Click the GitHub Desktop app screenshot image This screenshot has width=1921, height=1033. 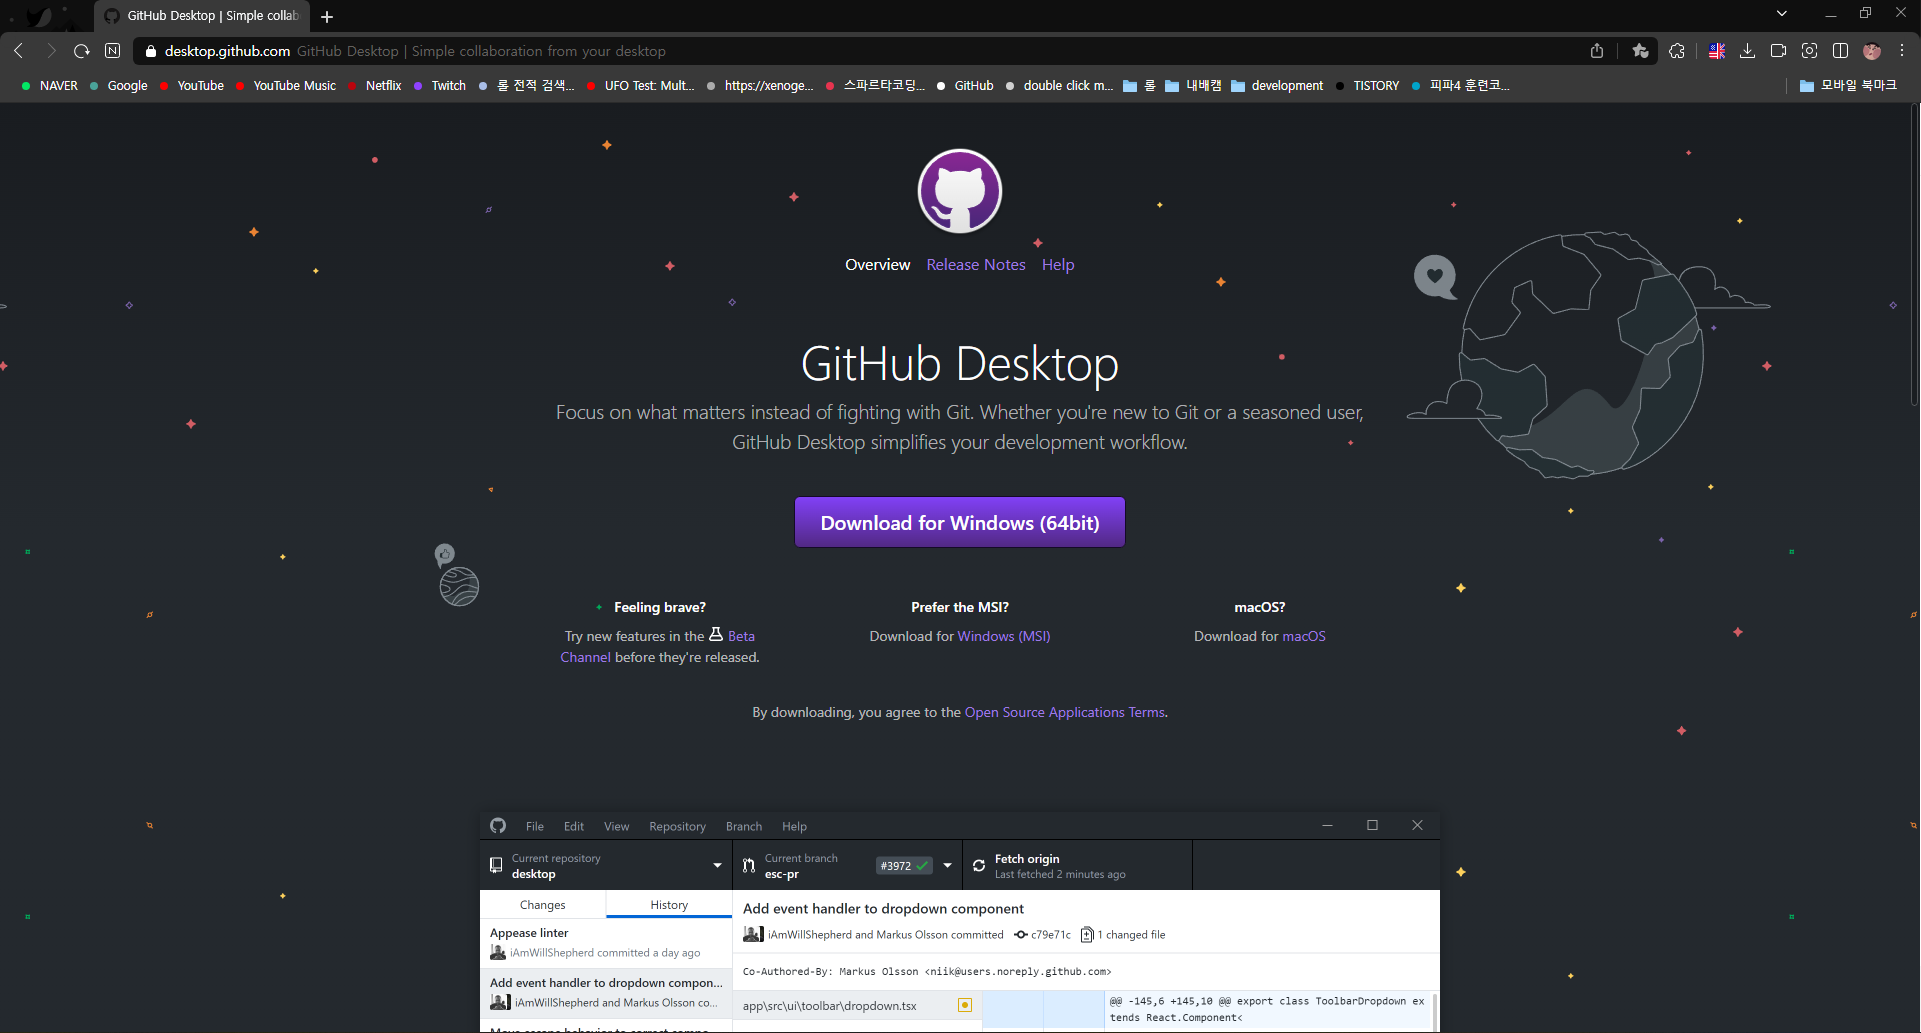[x=960, y=921]
